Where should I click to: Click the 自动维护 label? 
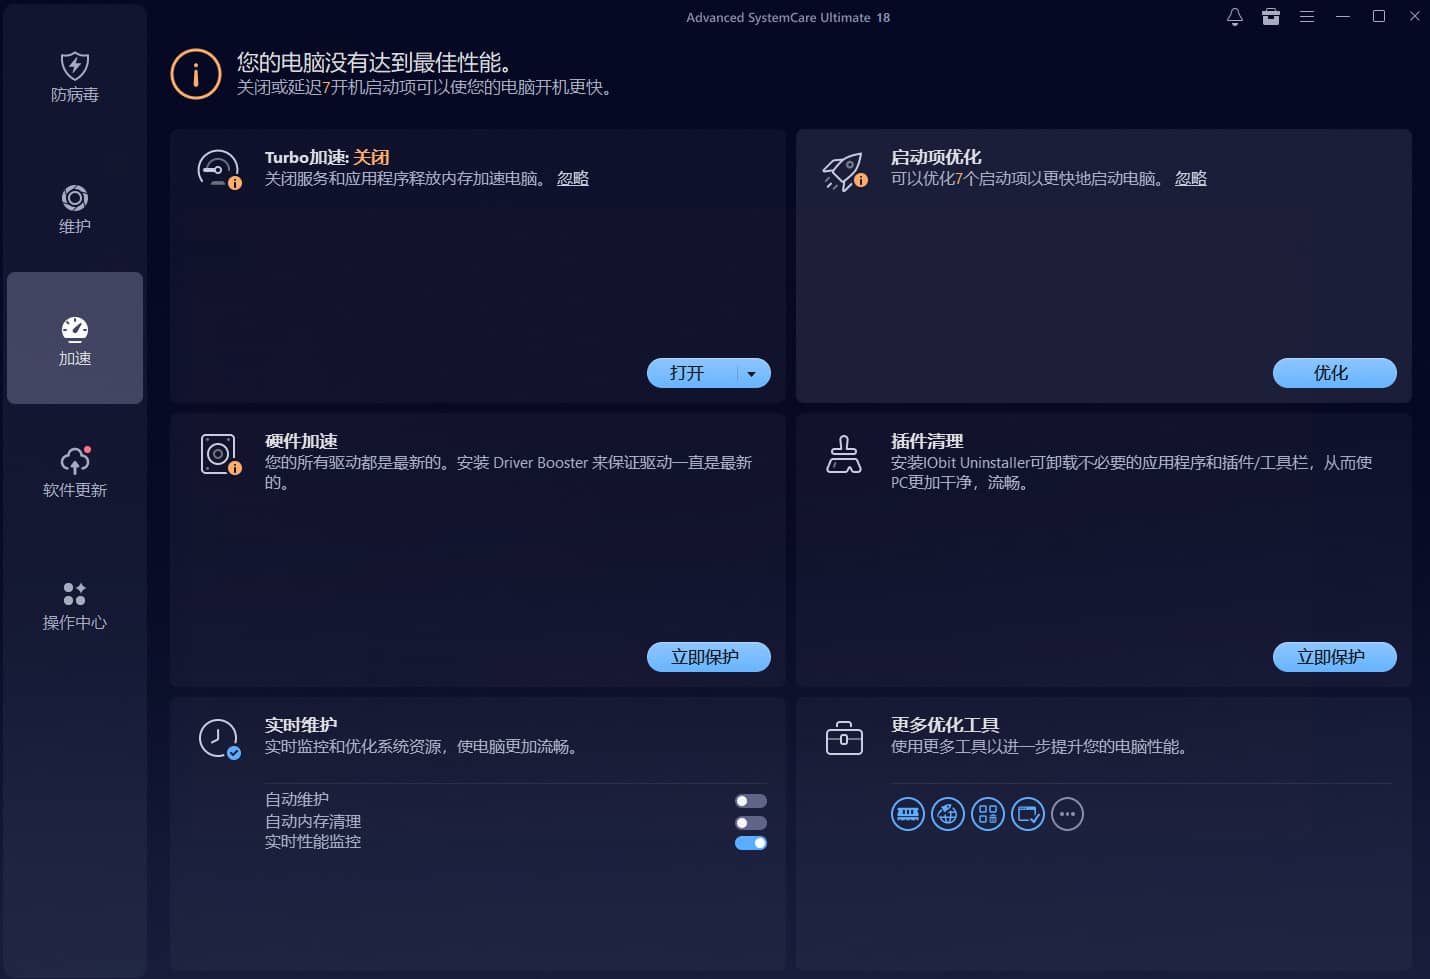pyautogui.click(x=297, y=799)
